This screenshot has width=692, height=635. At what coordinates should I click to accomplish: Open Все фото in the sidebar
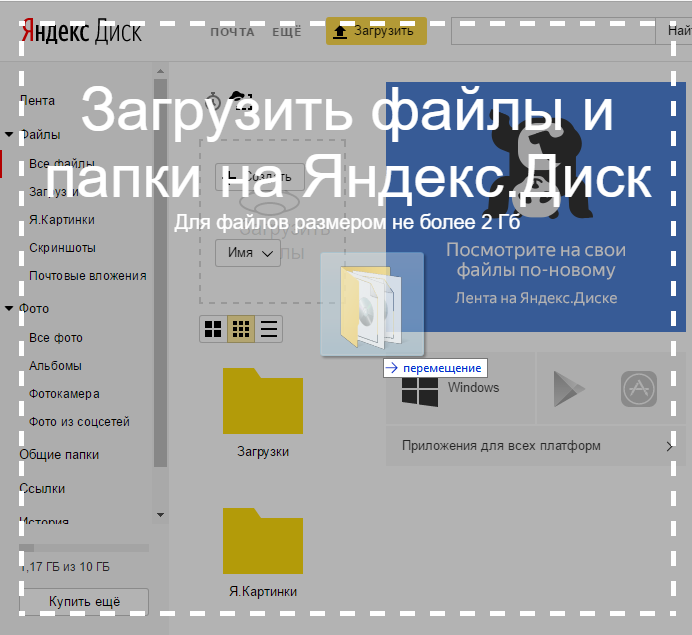tap(56, 338)
